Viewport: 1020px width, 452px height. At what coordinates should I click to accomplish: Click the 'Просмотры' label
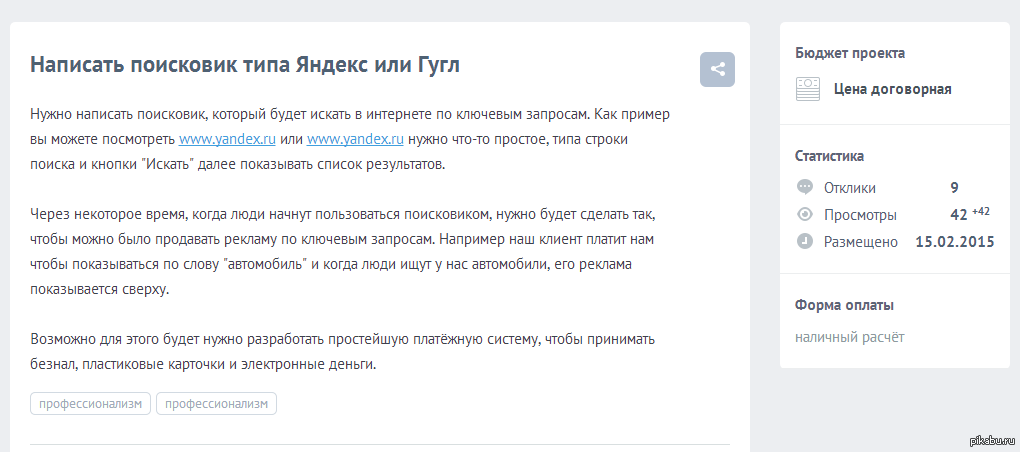[x=860, y=215]
